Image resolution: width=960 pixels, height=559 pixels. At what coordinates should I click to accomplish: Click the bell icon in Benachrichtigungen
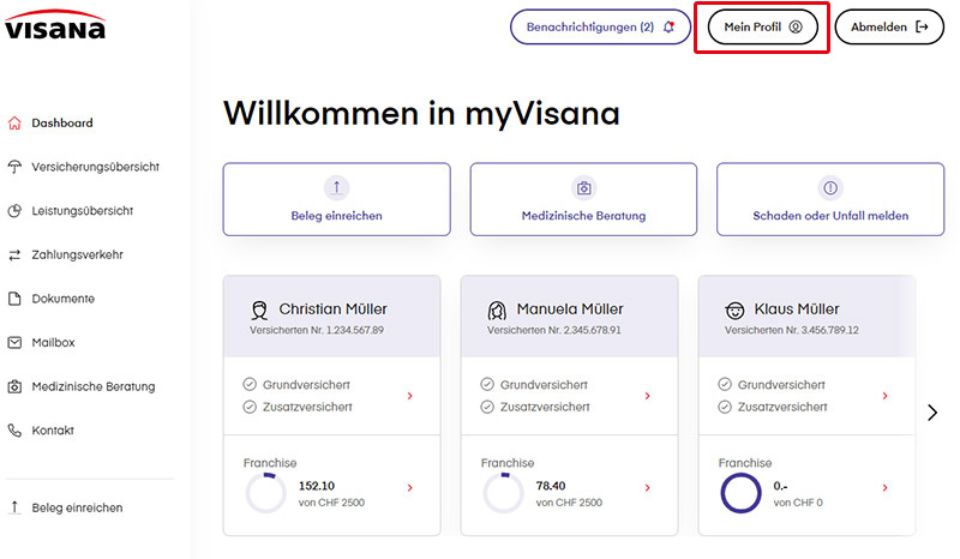coord(669,28)
